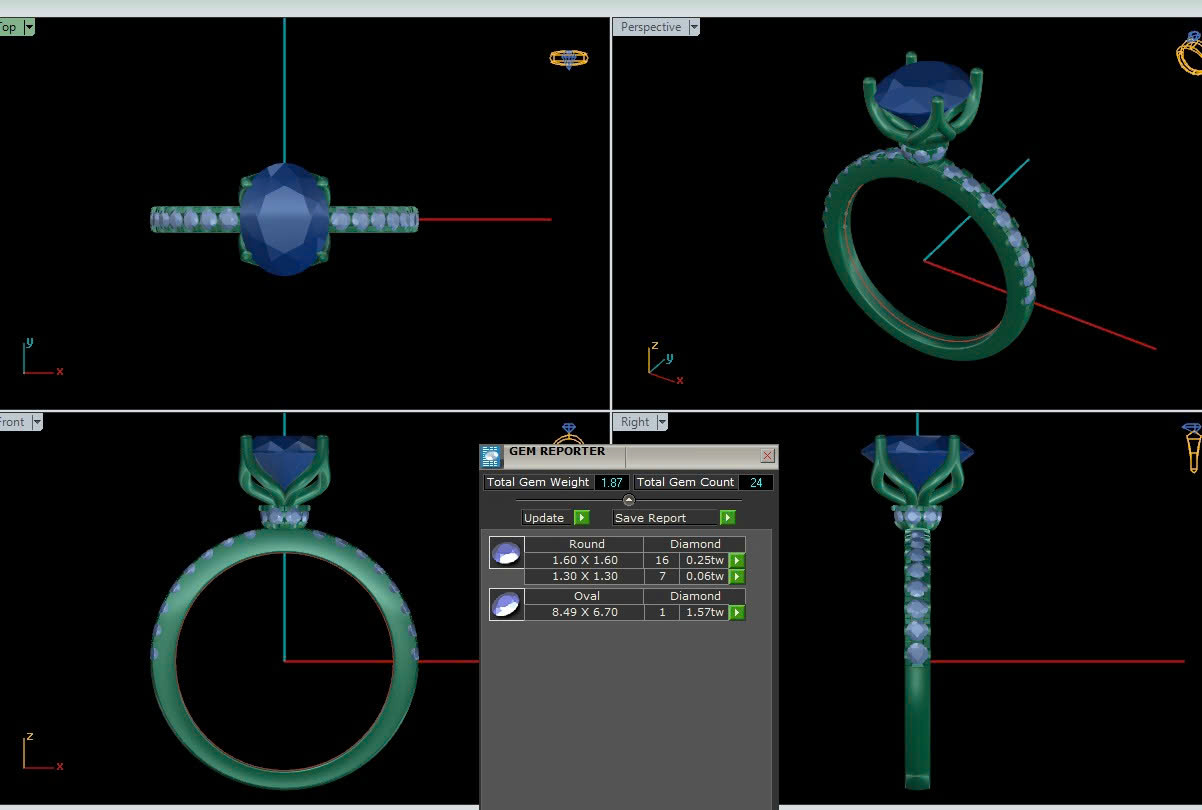Open the Front viewport dropdown arrow
This screenshot has height=810, width=1202.
pos(37,422)
